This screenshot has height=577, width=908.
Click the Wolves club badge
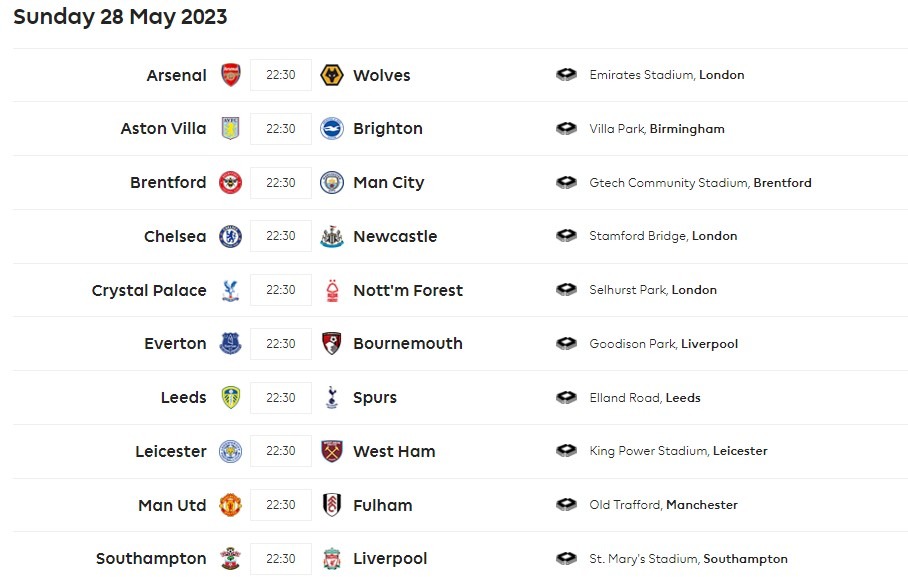point(331,75)
